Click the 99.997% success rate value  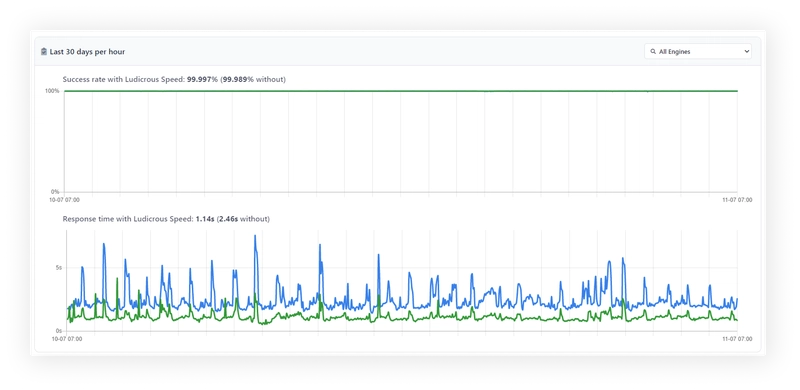pyautogui.click(x=202, y=80)
